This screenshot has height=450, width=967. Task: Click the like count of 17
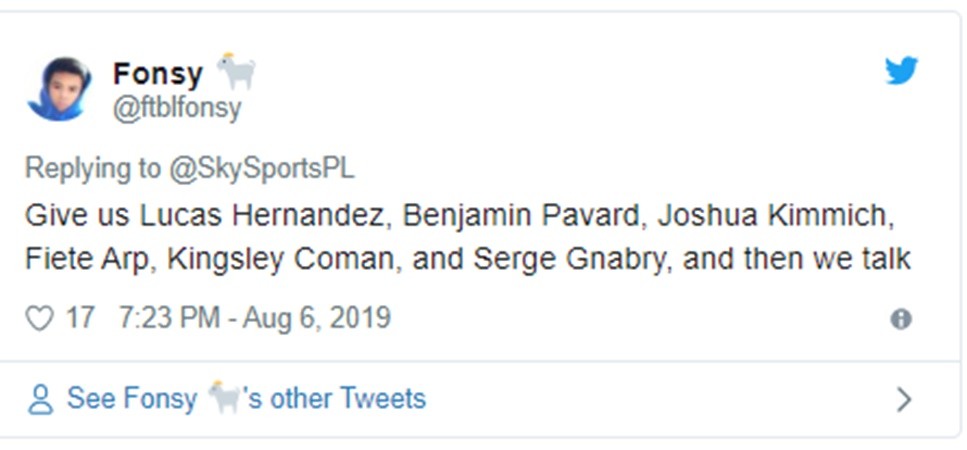click(x=80, y=319)
